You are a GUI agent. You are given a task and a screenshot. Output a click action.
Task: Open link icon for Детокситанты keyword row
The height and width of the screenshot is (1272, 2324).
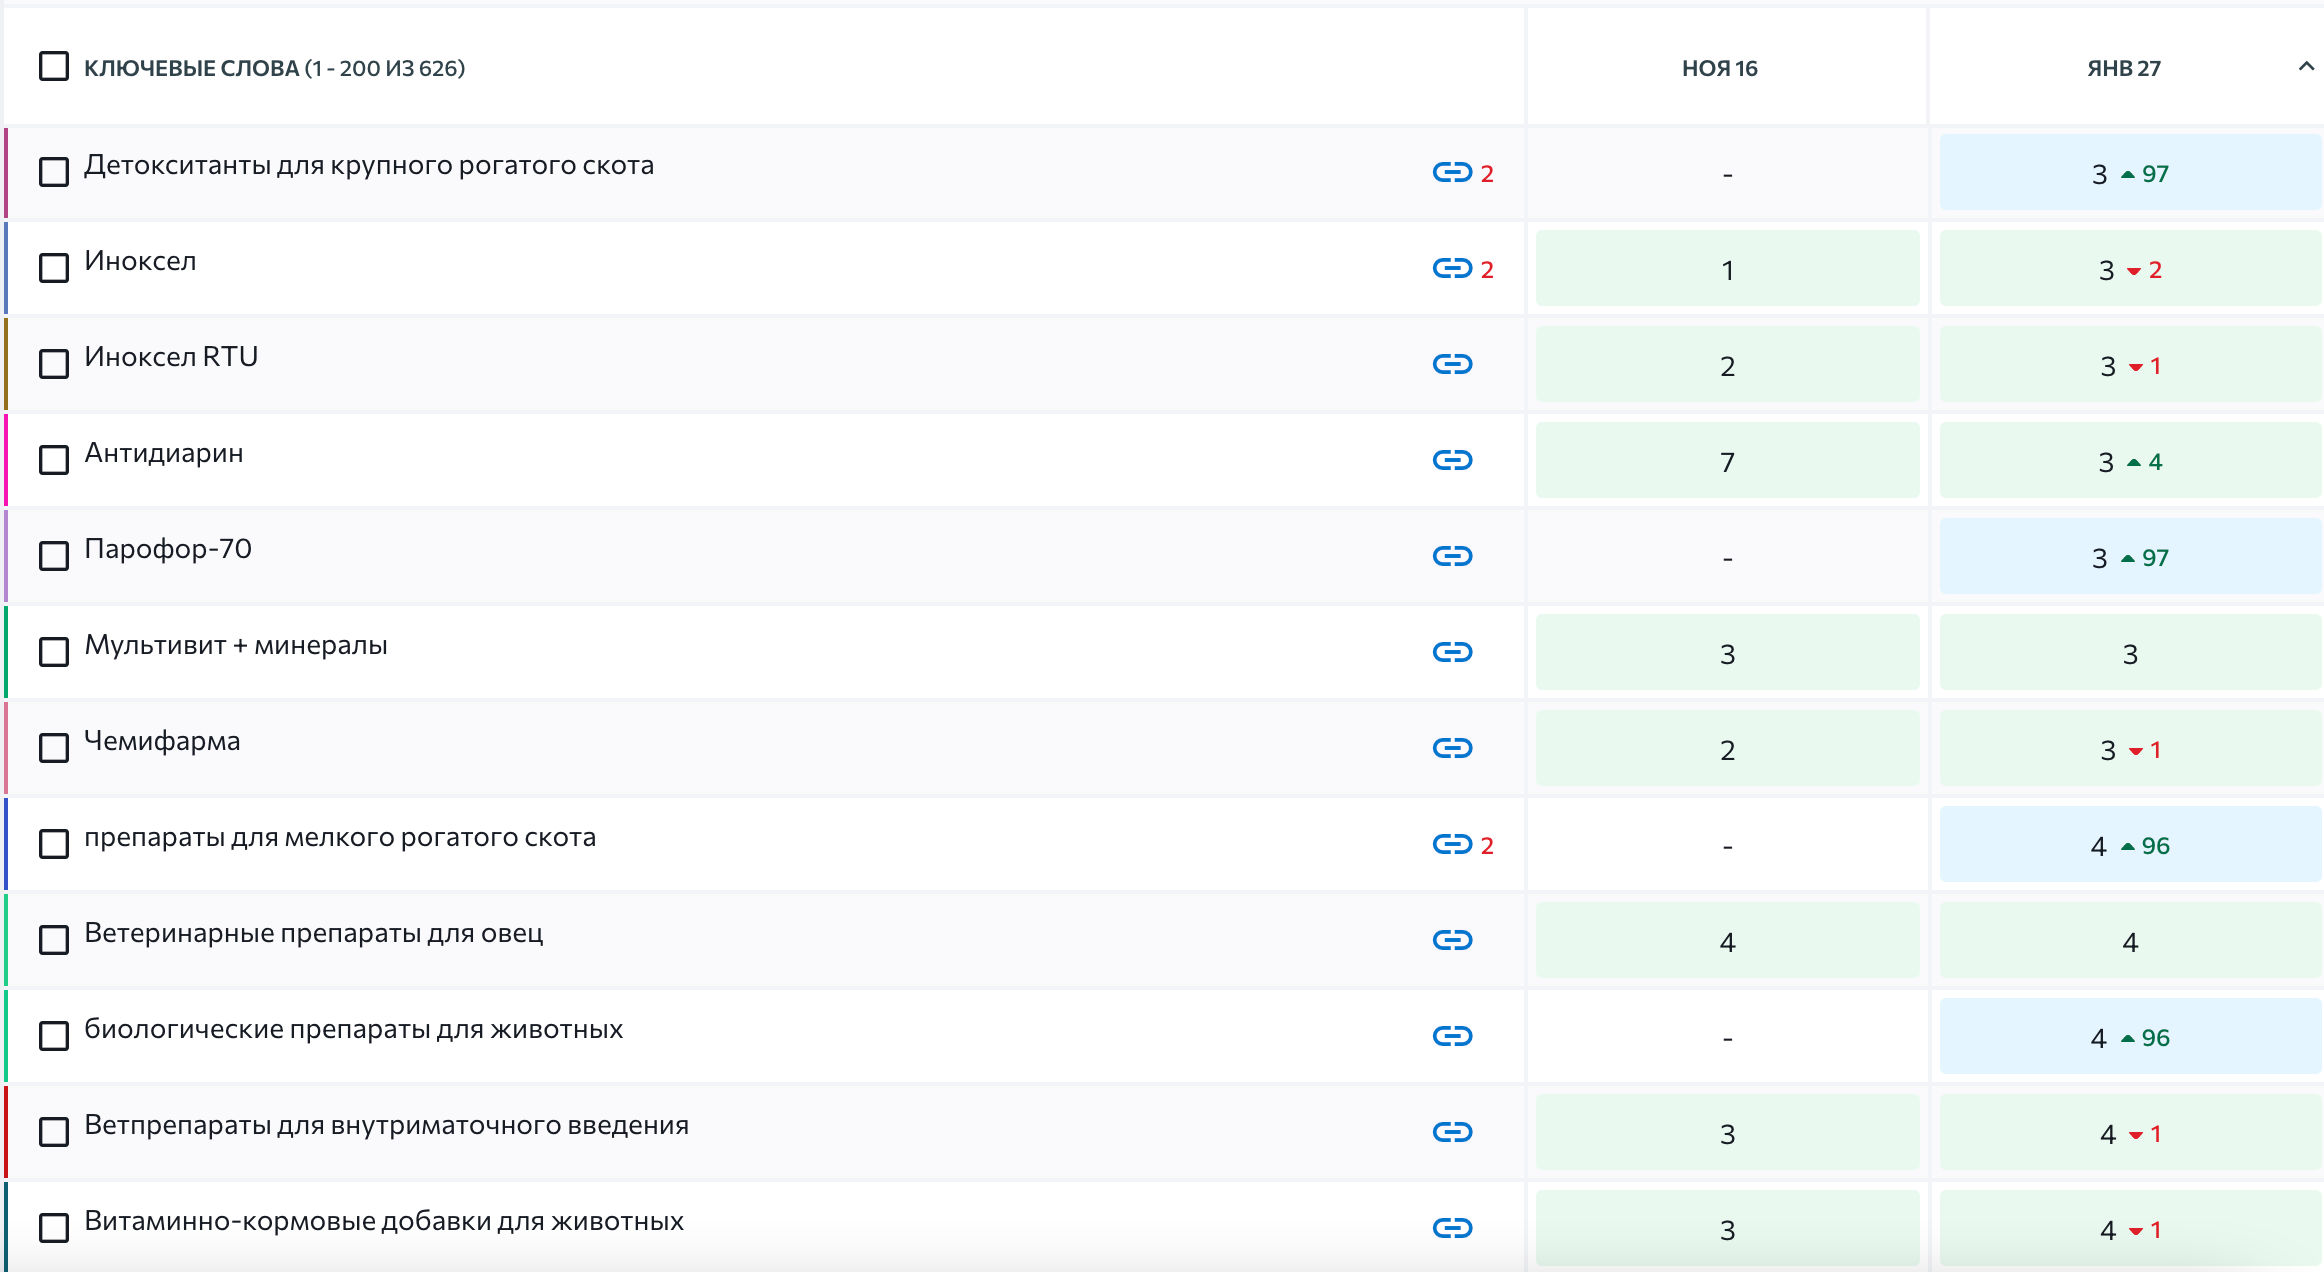(x=1452, y=172)
